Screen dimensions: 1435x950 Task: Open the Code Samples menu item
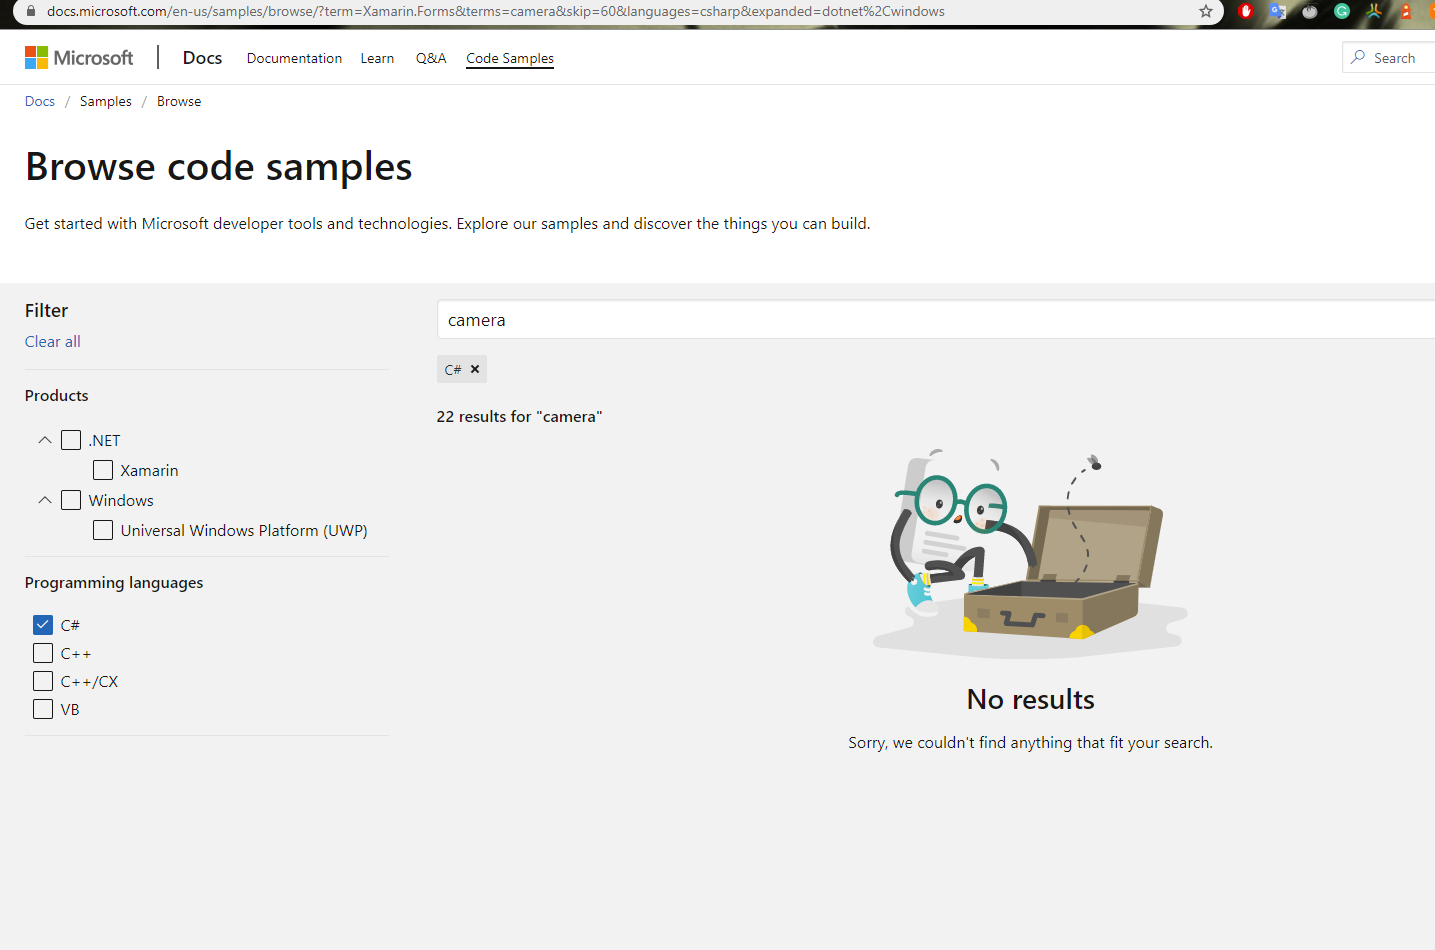click(510, 58)
